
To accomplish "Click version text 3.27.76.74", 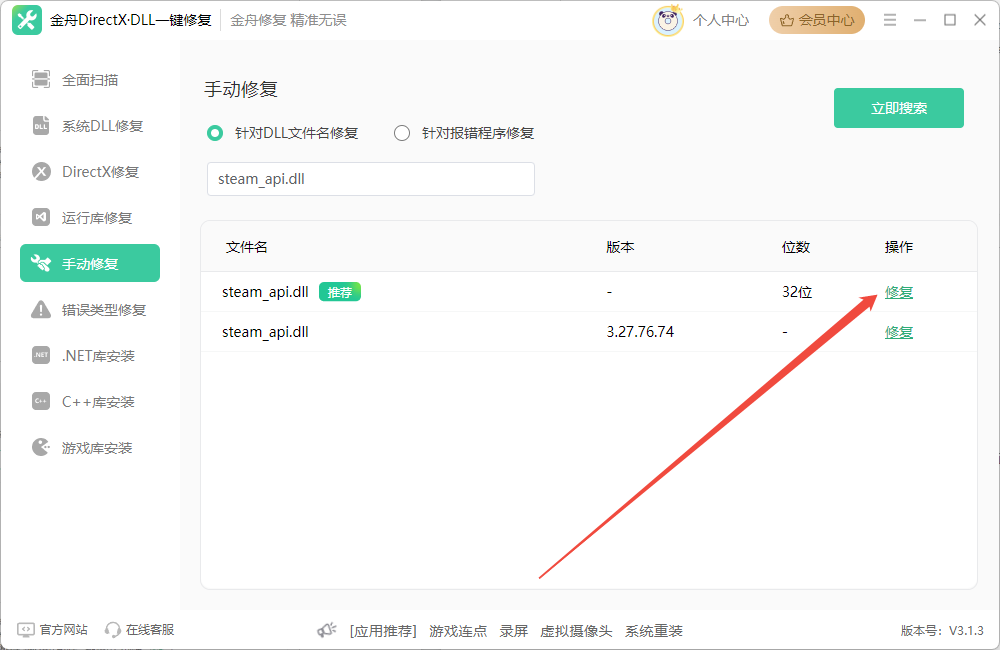I will 640,332.
